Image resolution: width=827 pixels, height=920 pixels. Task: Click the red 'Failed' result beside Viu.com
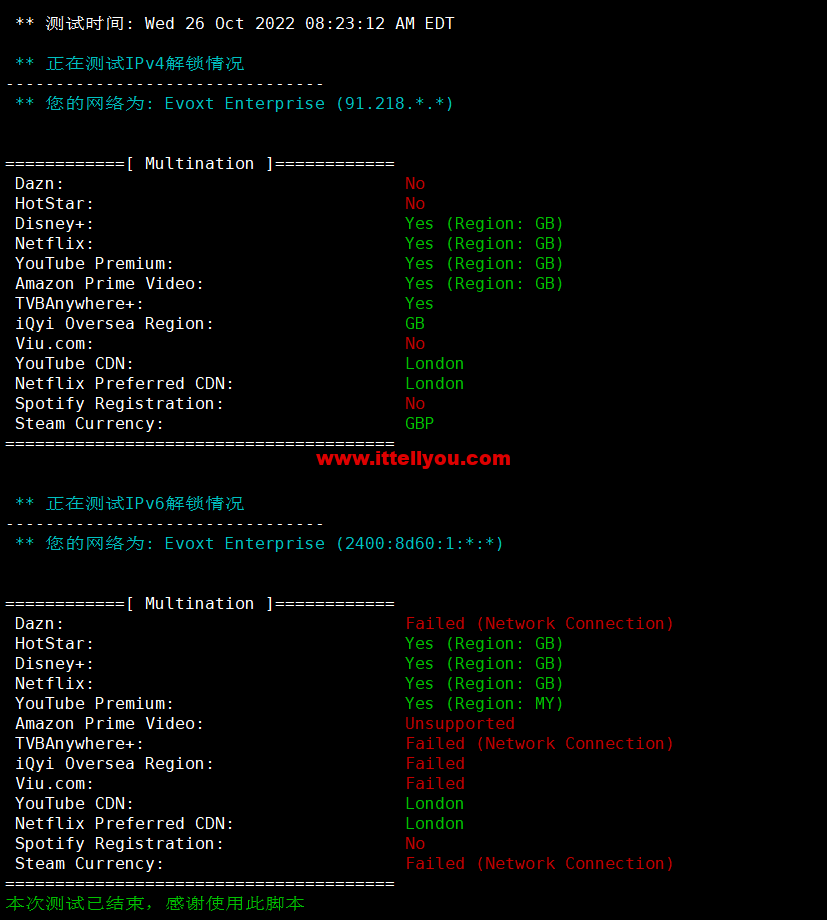434,783
